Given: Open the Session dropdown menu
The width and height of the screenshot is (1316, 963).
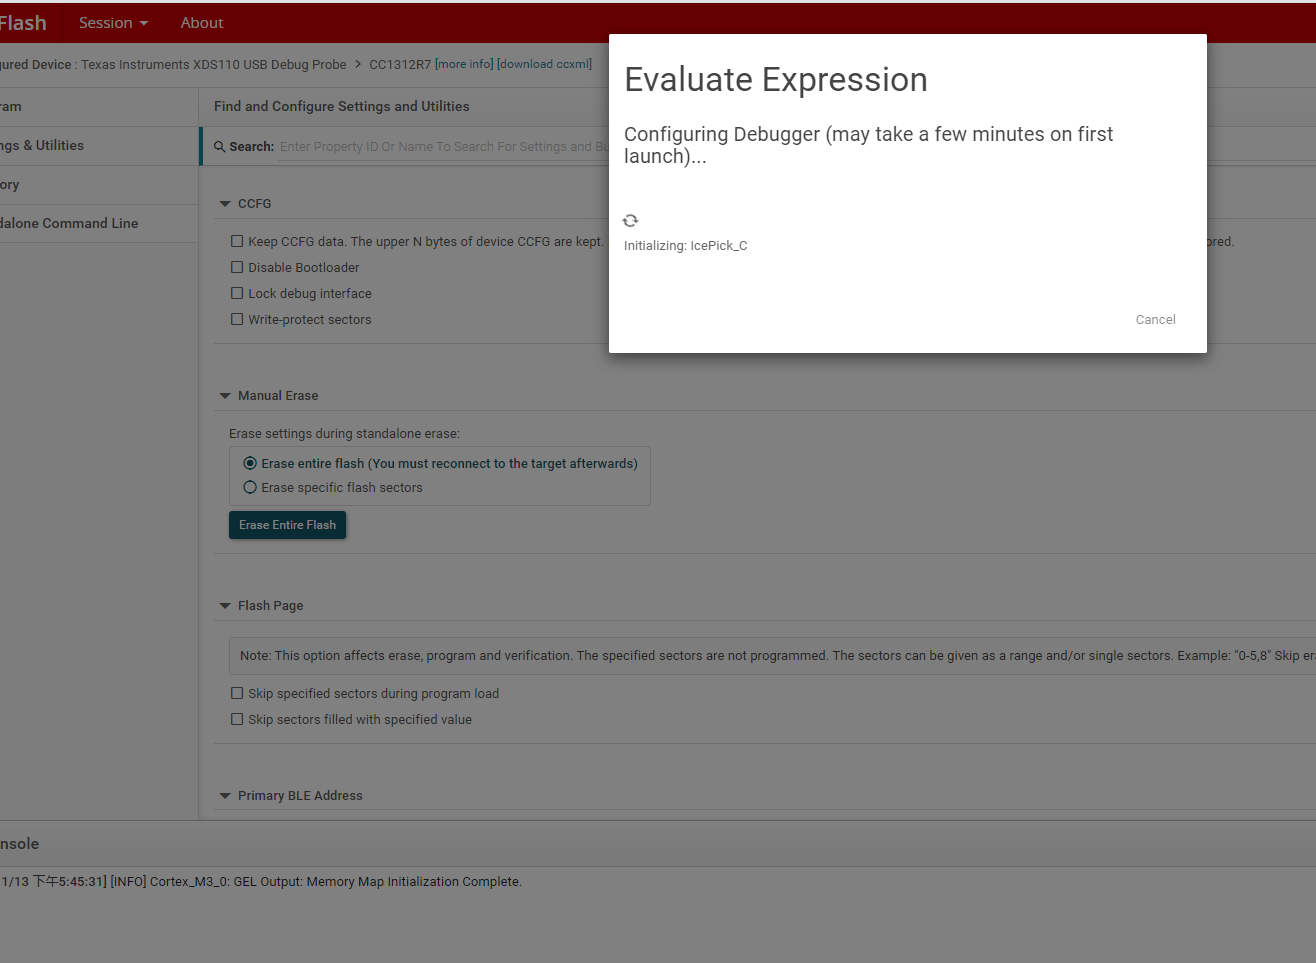Looking at the screenshot, I should (x=113, y=23).
